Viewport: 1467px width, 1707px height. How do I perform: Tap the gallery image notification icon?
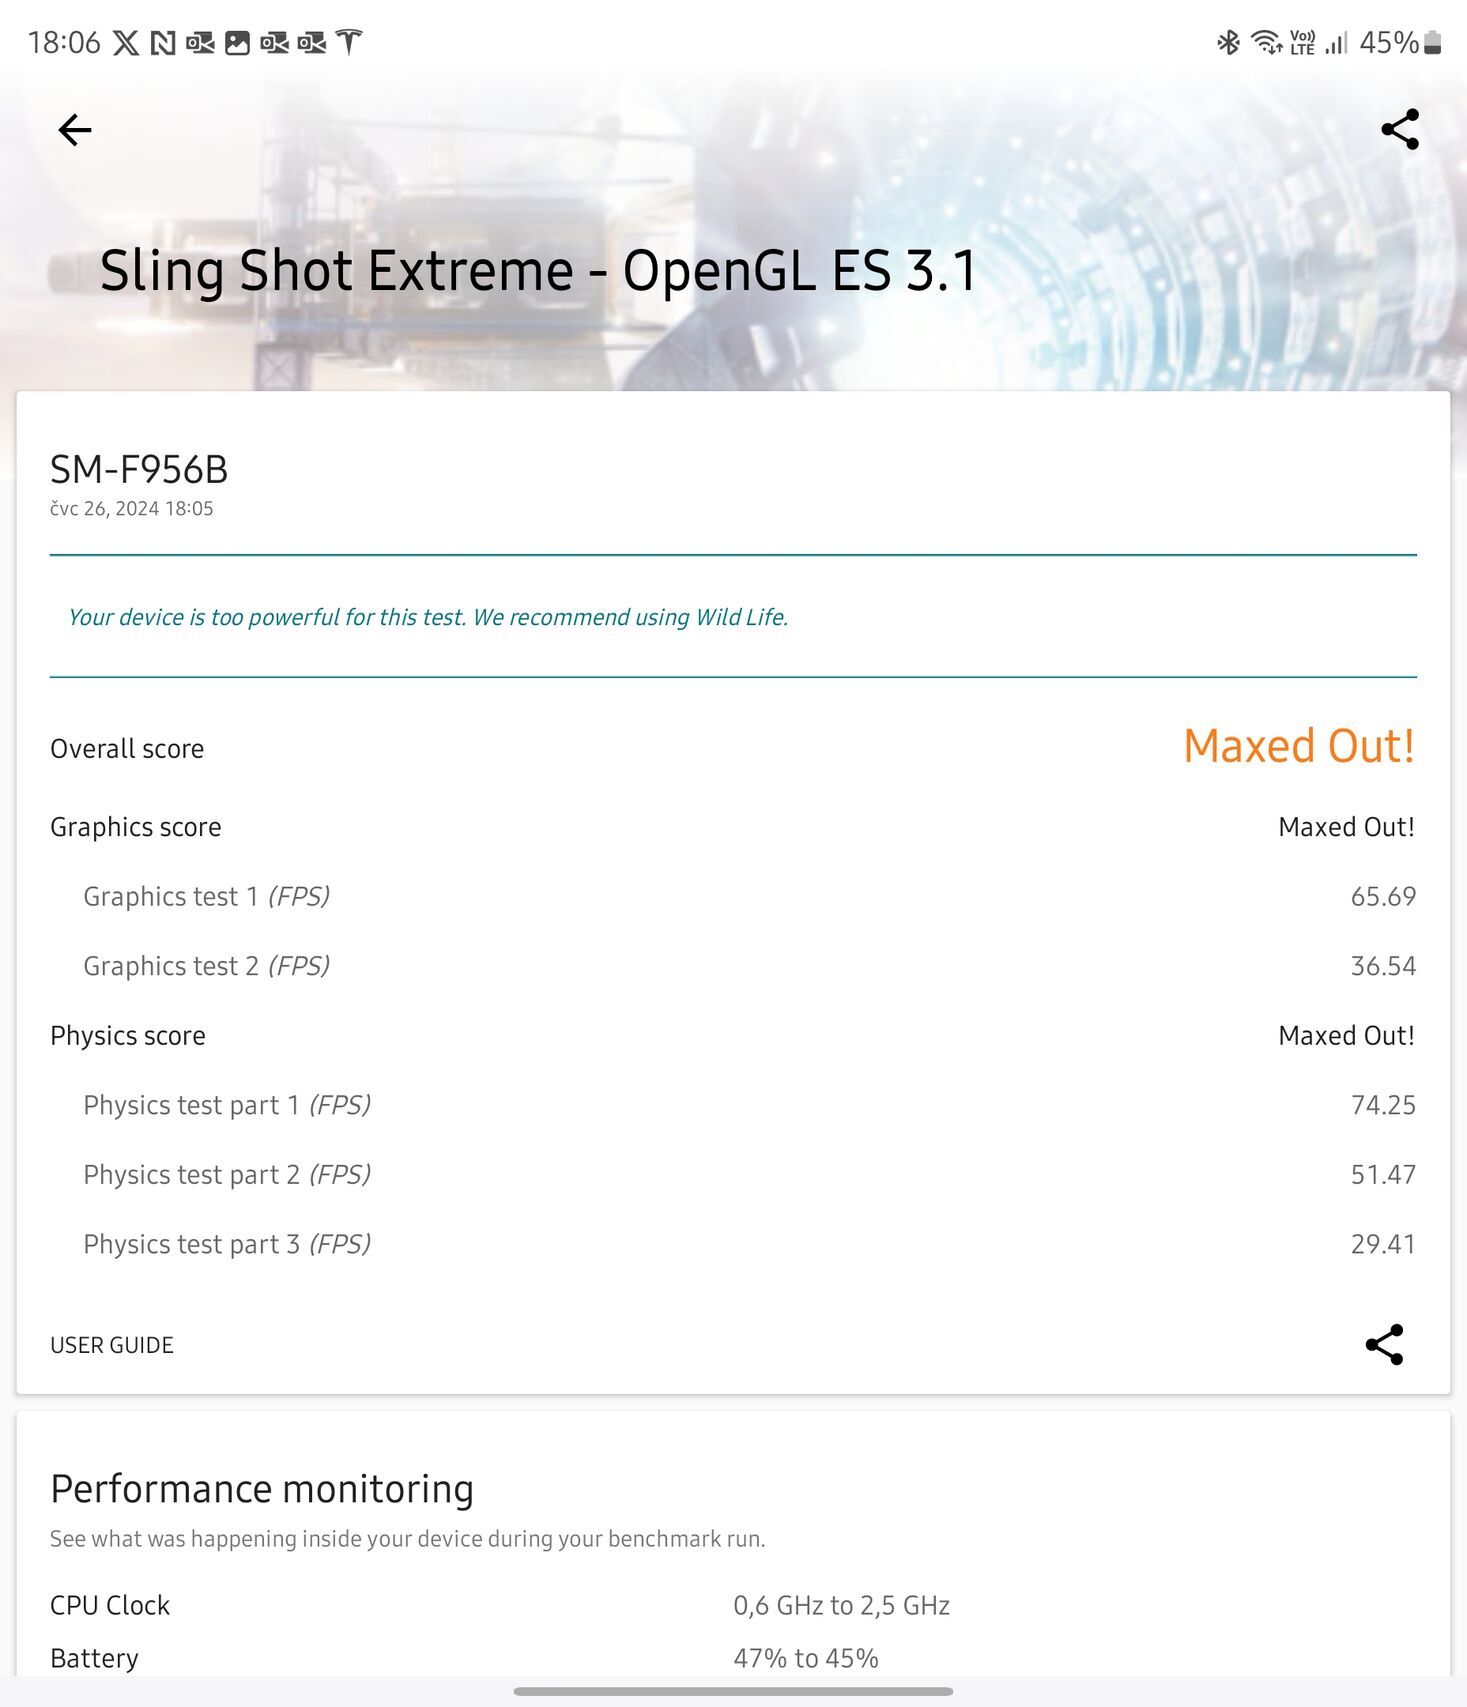coord(237,43)
